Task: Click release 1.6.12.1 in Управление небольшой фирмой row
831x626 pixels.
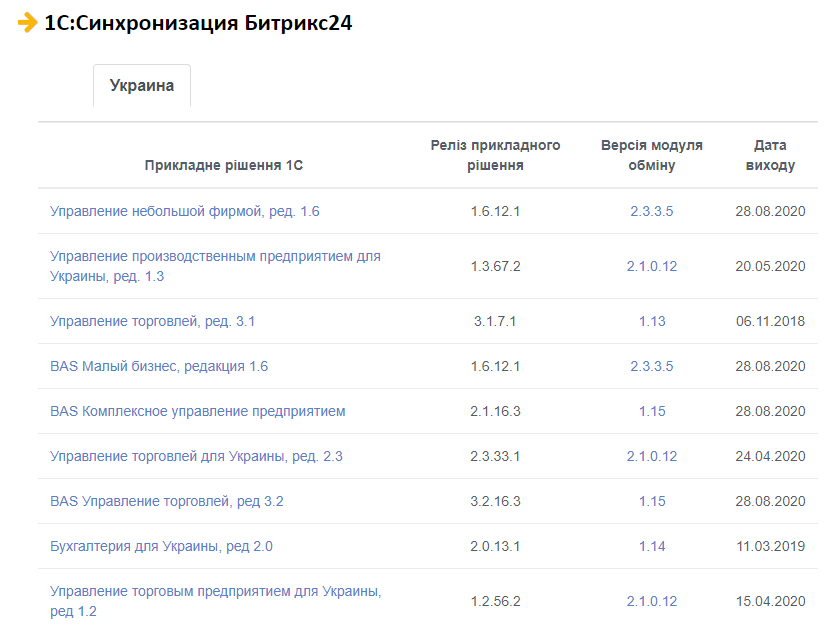Action: tap(496, 211)
